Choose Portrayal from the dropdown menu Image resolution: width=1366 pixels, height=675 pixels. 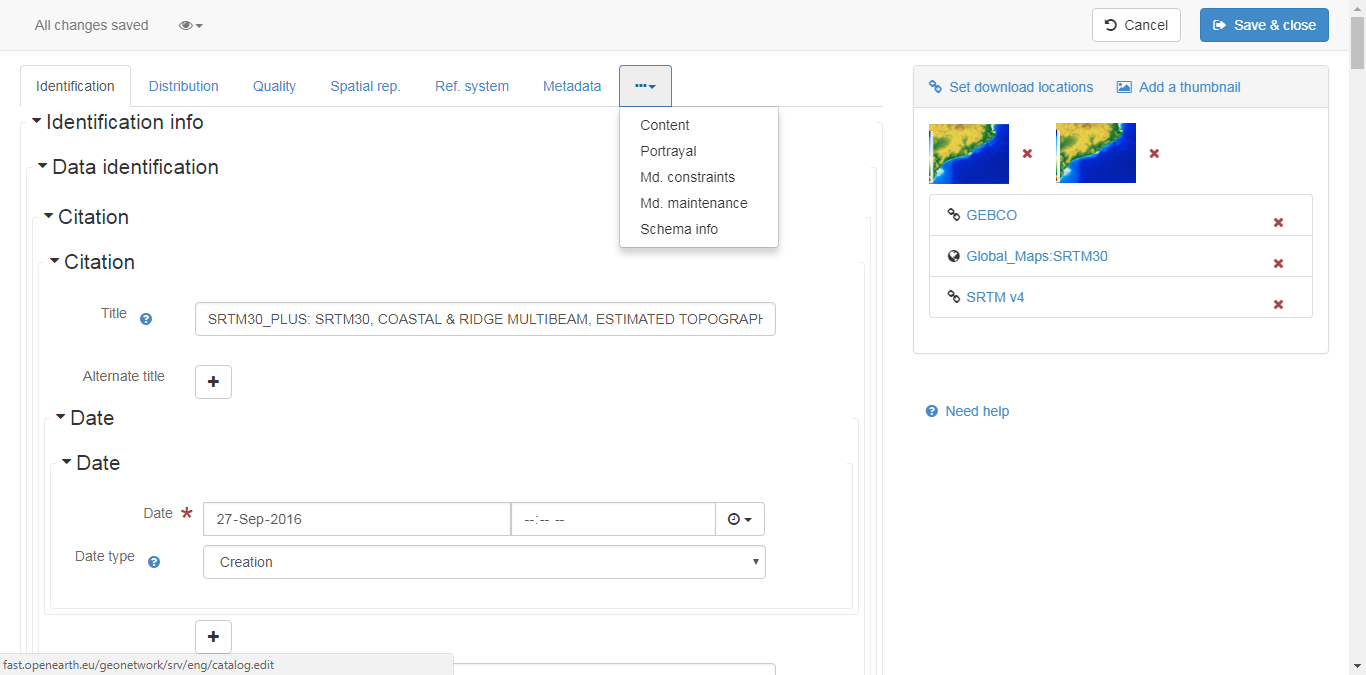pos(668,151)
